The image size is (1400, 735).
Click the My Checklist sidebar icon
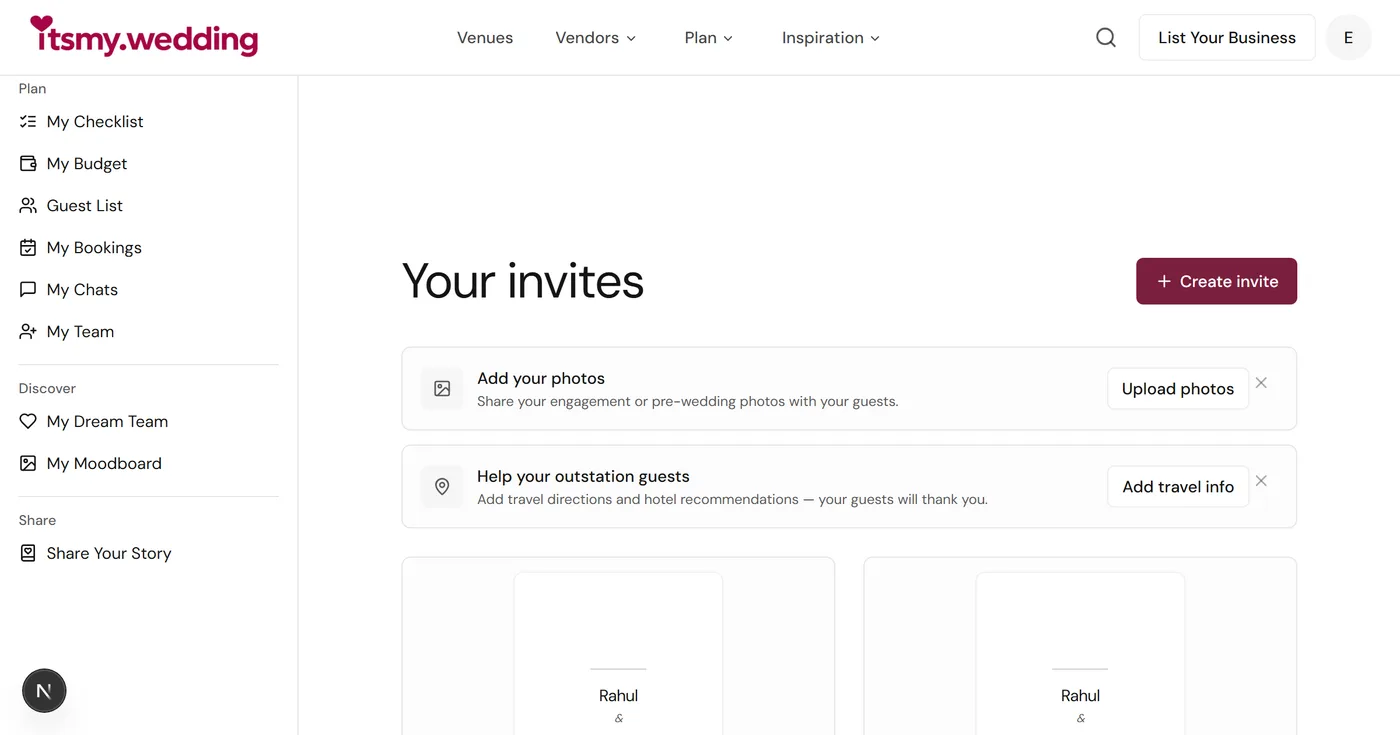(x=28, y=122)
